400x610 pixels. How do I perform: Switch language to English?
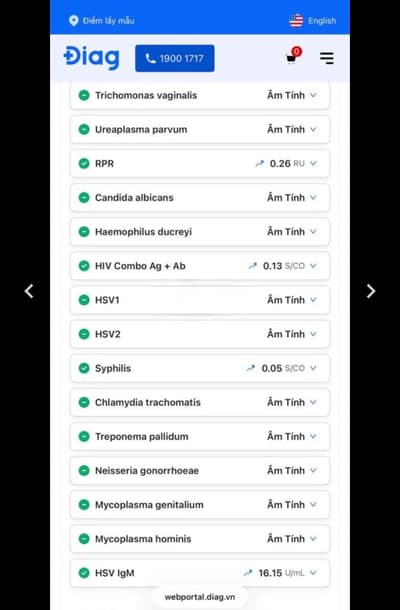tap(322, 21)
